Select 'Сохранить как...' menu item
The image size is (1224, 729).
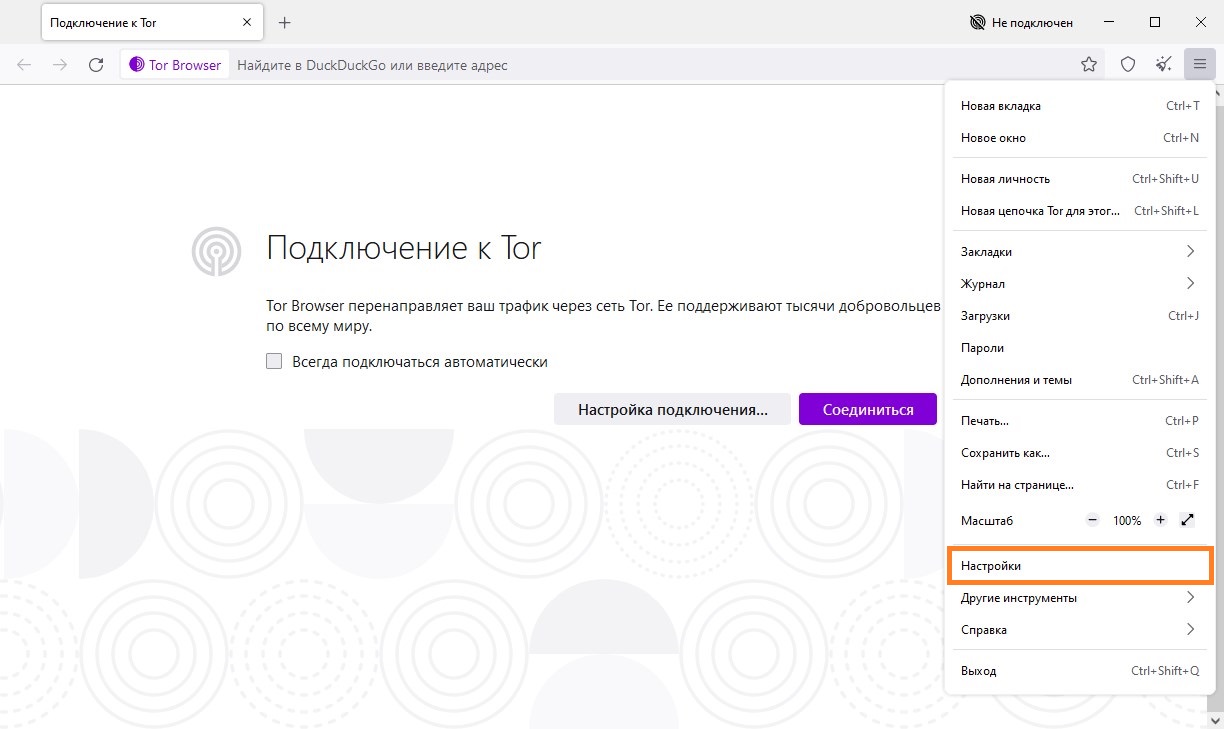coord(1078,453)
